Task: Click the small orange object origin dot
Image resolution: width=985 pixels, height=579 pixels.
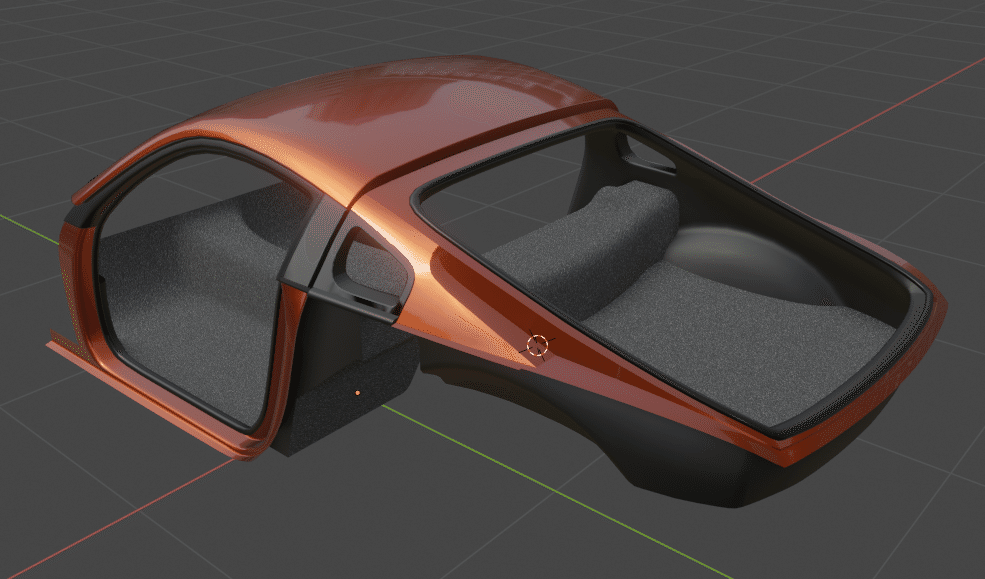Action: click(357, 393)
